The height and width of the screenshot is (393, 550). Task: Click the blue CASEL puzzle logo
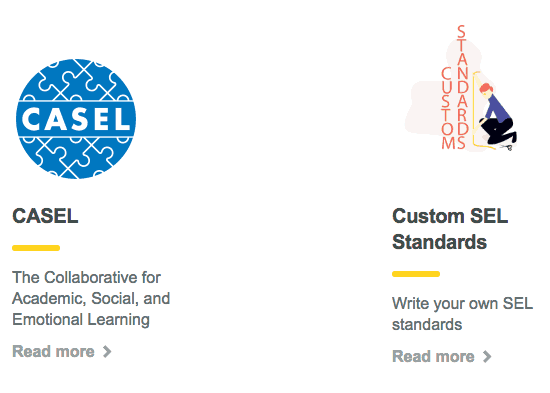tap(76, 119)
